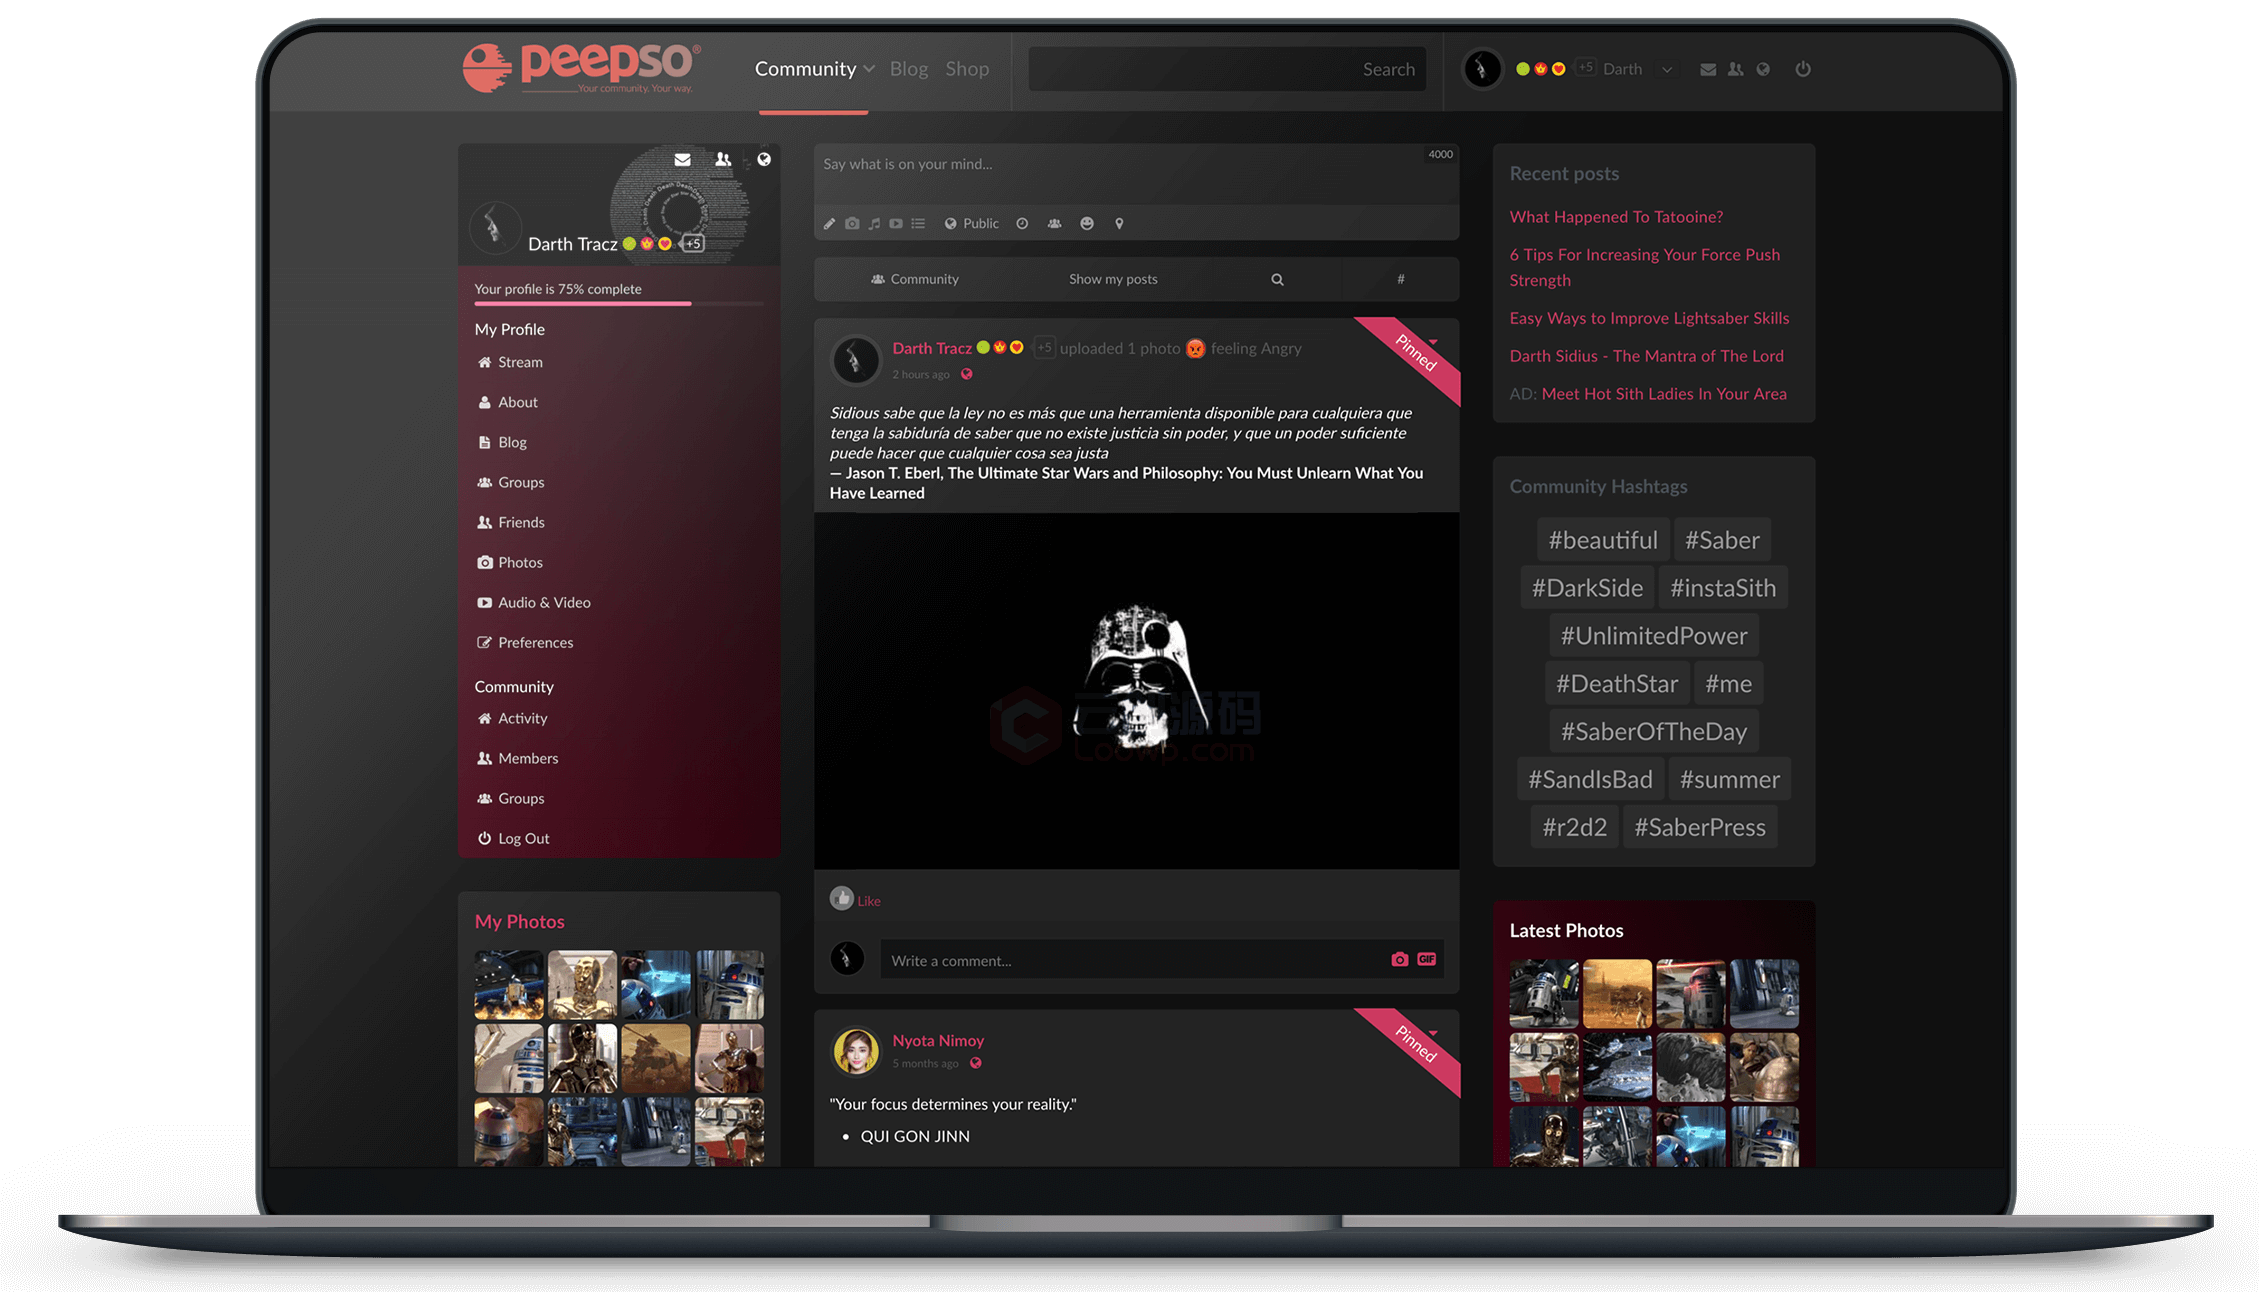This screenshot has height=1292, width=2259.
Task: Tag friends with the postbox people icon
Action: point(1054,224)
